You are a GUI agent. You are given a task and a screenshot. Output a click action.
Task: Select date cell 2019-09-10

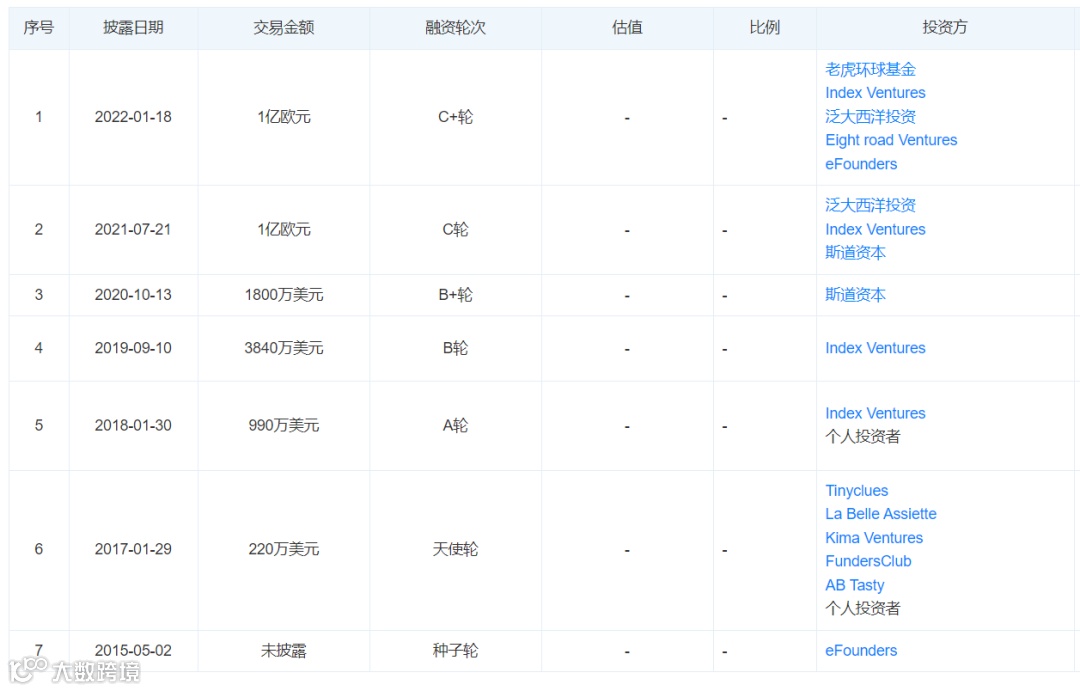click(133, 349)
